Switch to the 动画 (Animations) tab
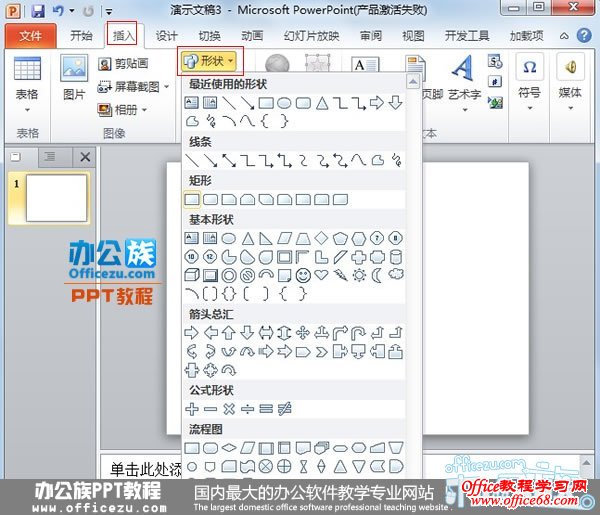 coord(252,36)
